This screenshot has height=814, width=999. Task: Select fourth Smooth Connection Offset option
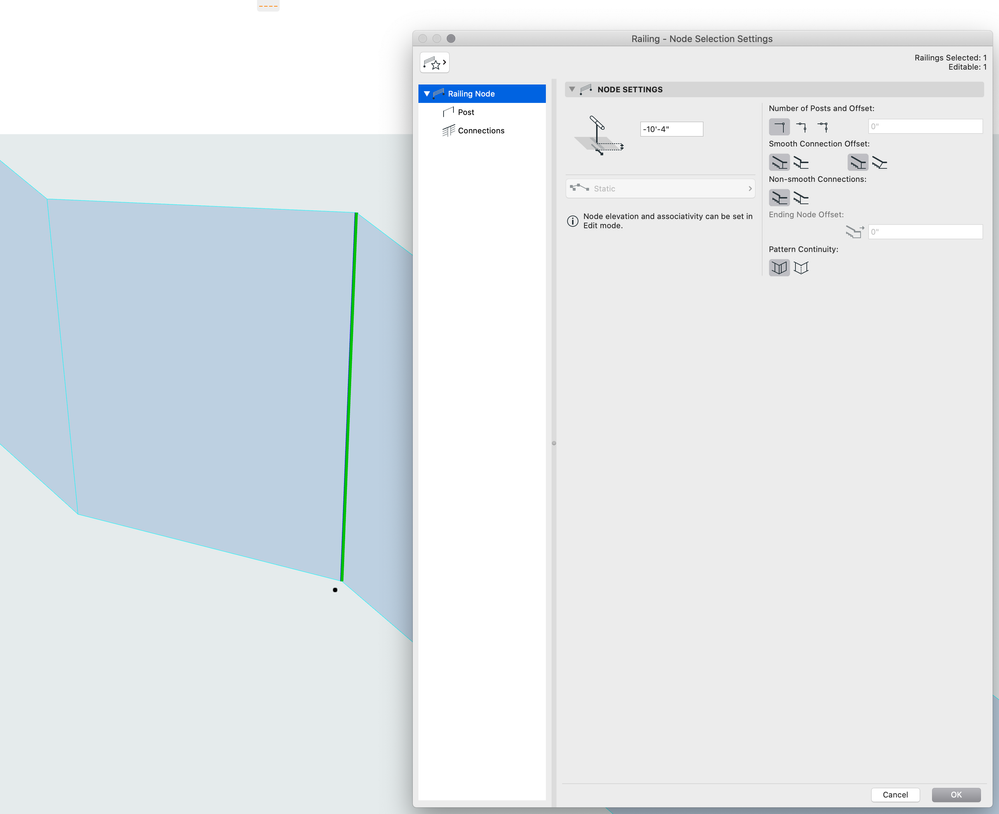coord(879,162)
